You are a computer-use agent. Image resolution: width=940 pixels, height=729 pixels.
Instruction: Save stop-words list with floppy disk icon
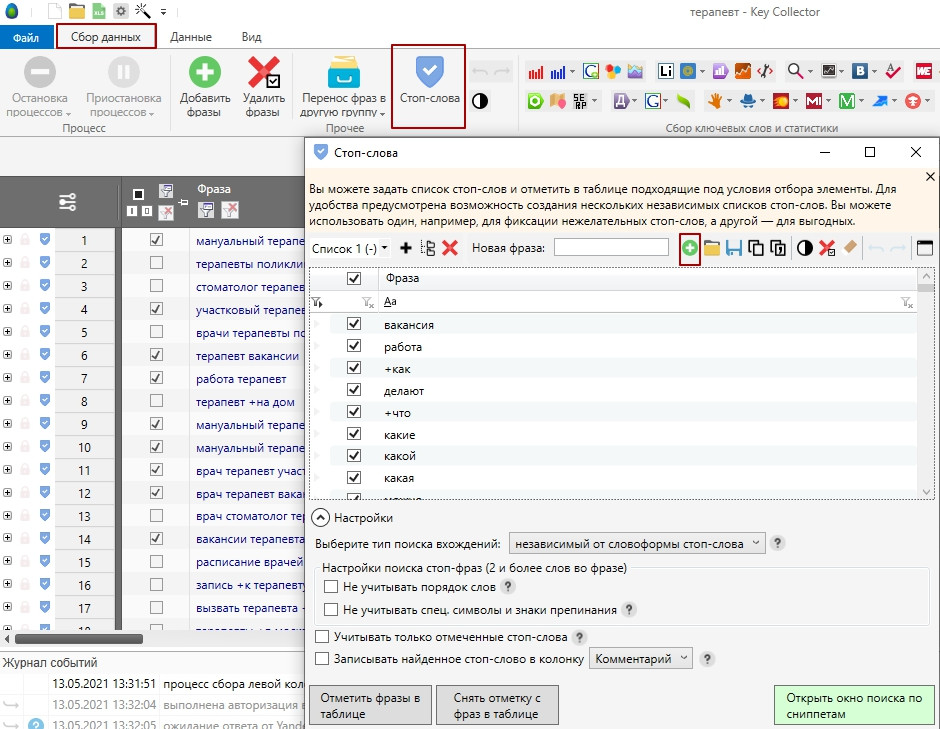coord(734,248)
